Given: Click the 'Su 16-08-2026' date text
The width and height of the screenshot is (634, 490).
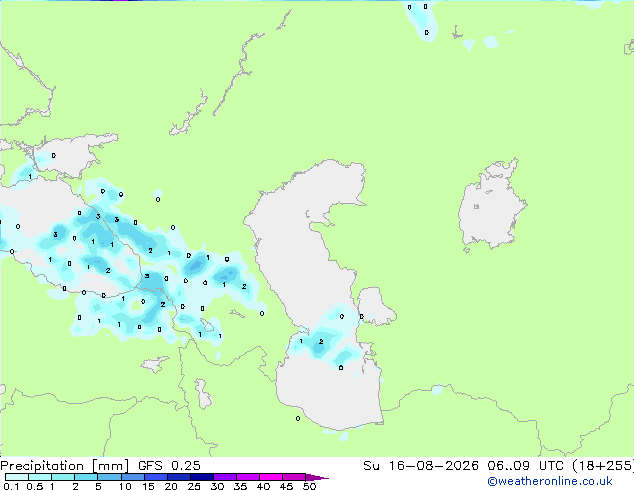Looking at the screenshot, I should tap(421, 466).
